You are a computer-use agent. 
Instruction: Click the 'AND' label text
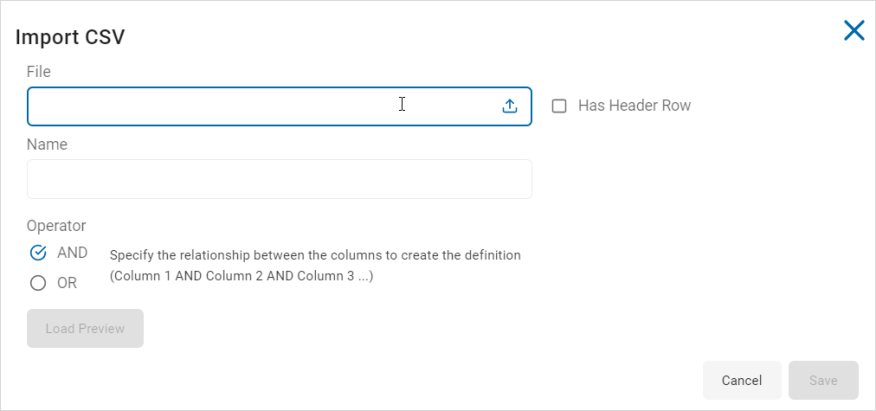73,253
